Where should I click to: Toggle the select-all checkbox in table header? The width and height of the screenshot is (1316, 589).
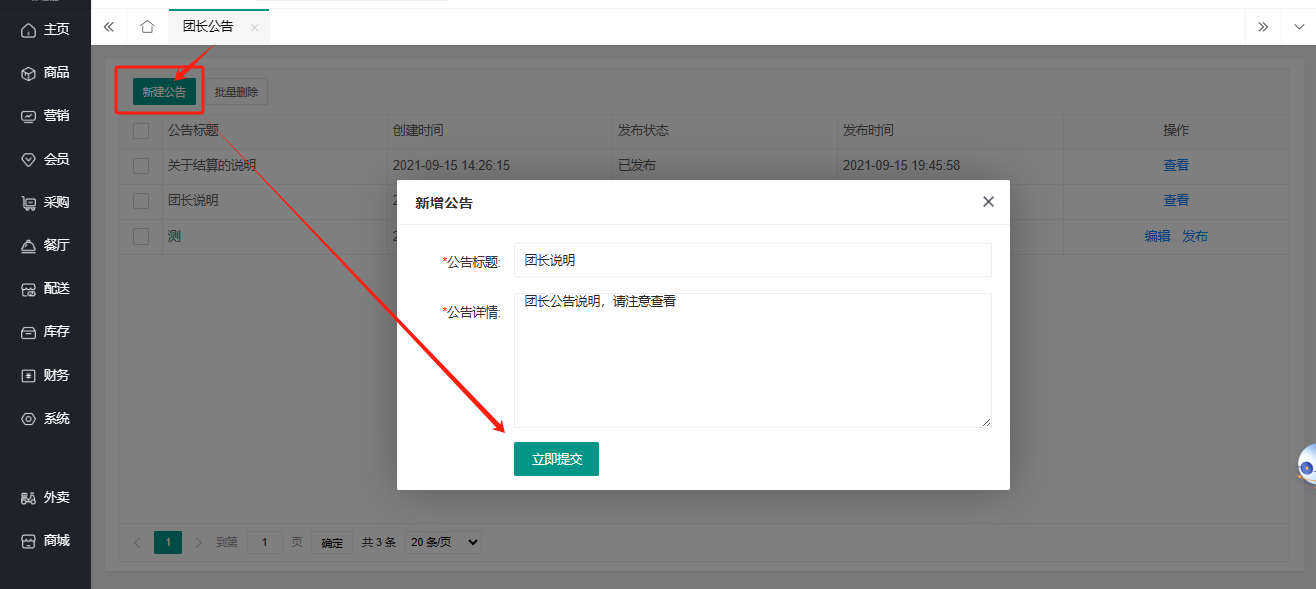click(x=141, y=131)
